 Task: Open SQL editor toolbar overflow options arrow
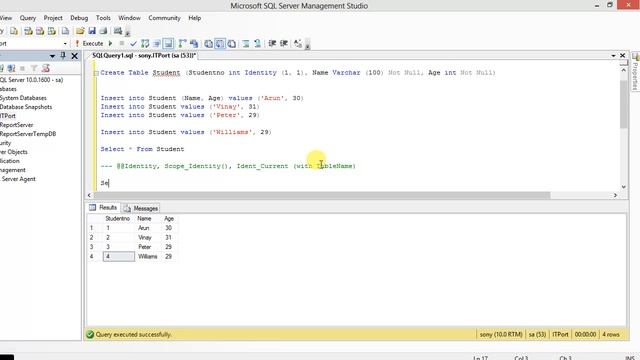[307, 44]
